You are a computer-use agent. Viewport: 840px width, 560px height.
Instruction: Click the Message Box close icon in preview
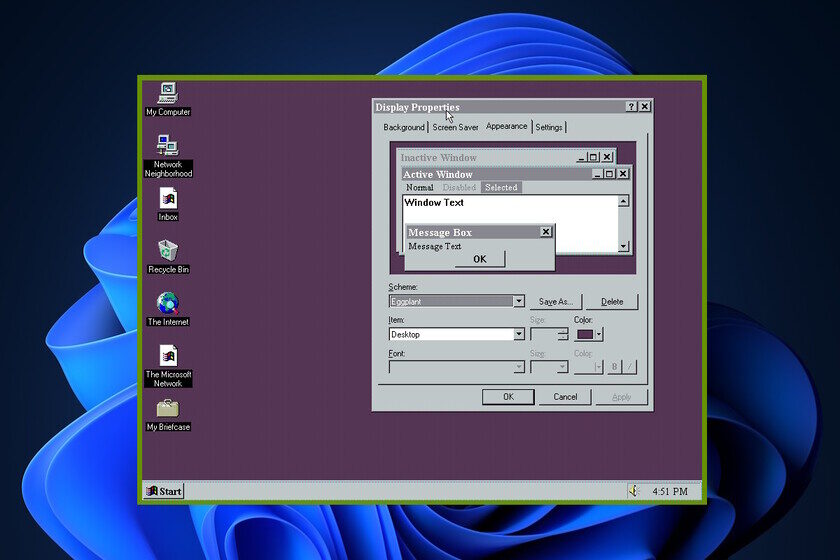click(545, 232)
